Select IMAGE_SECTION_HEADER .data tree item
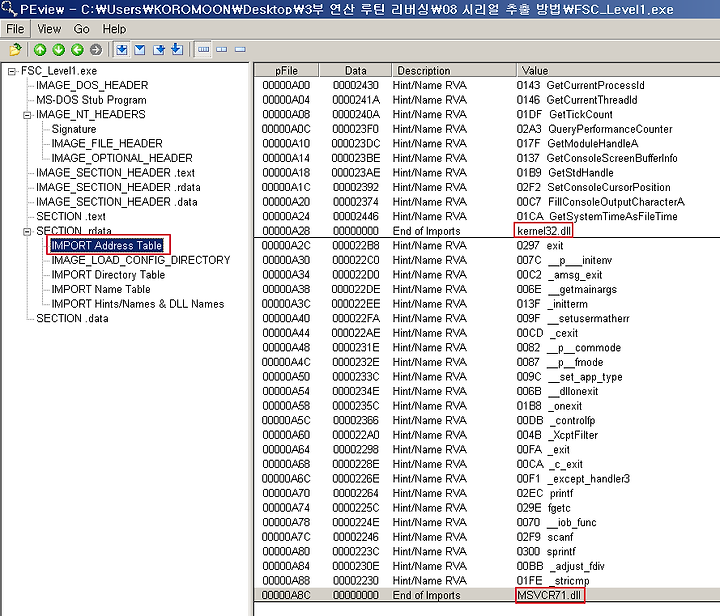This screenshot has width=720, height=616. [x=117, y=202]
